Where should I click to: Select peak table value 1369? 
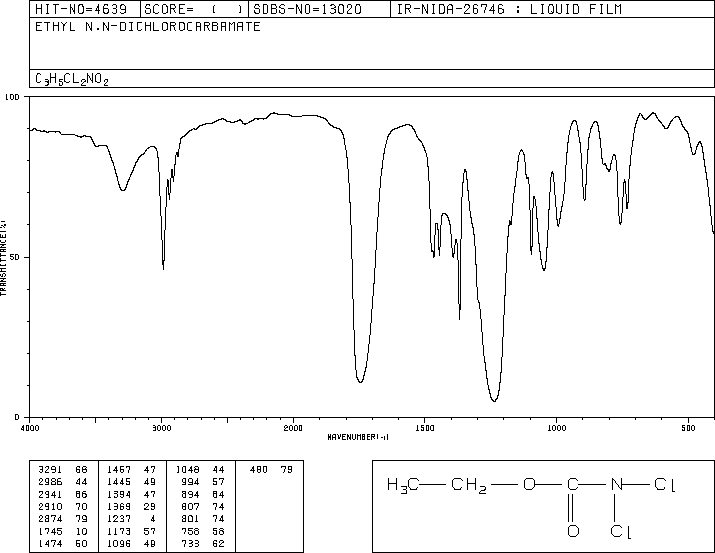119,506
